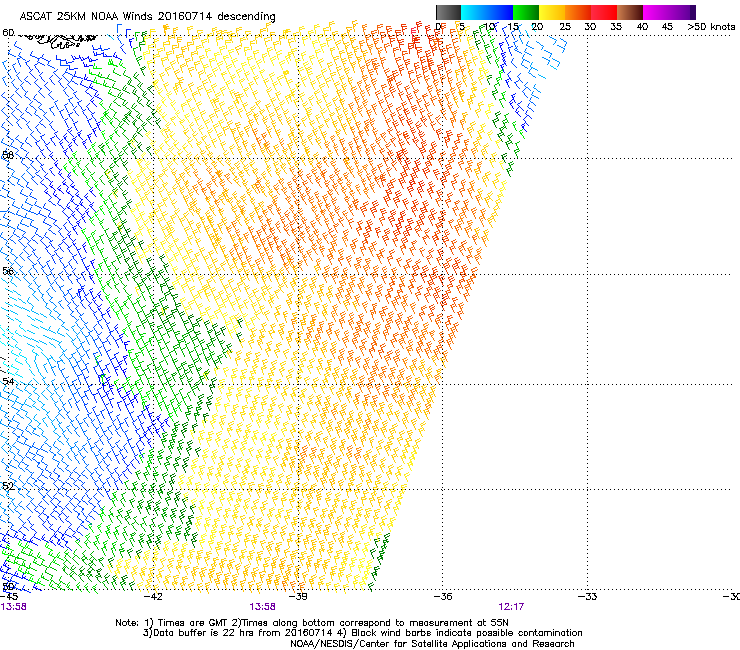Click the note line starting 'Note: 1) Times are GMT'
740x650 pixels.
(x=312, y=623)
